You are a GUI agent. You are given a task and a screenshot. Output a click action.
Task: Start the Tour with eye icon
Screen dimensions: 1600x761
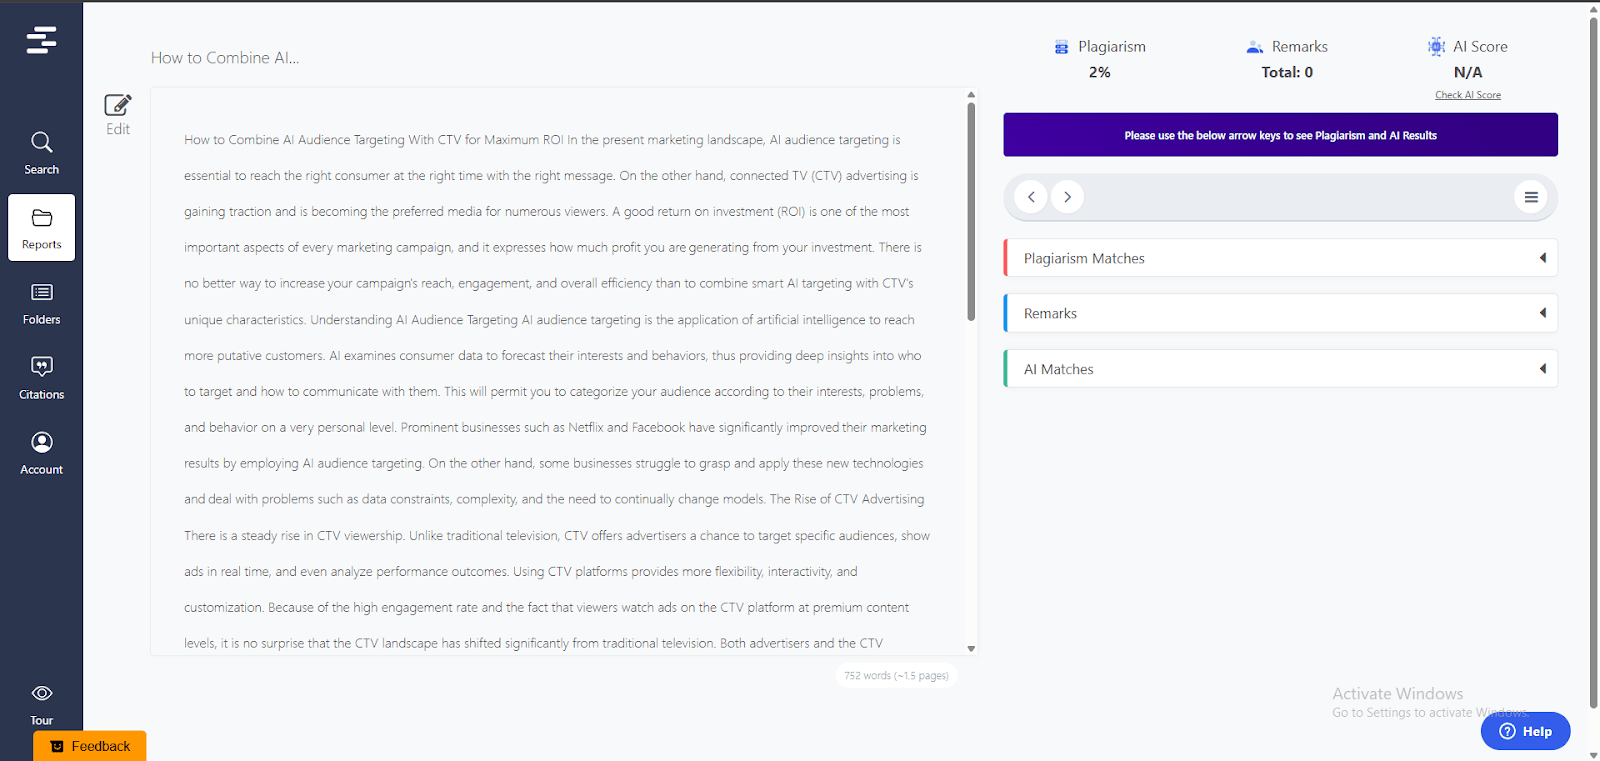[x=41, y=703]
